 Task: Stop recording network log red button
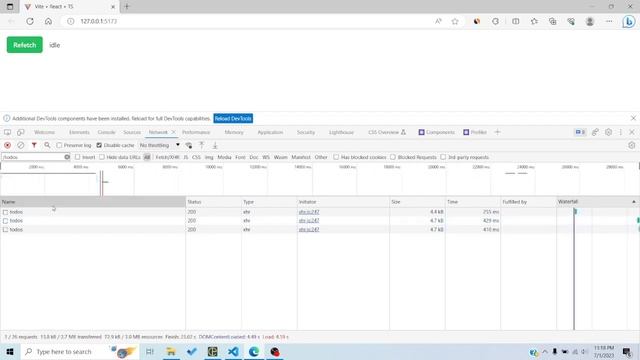click(7, 145)
